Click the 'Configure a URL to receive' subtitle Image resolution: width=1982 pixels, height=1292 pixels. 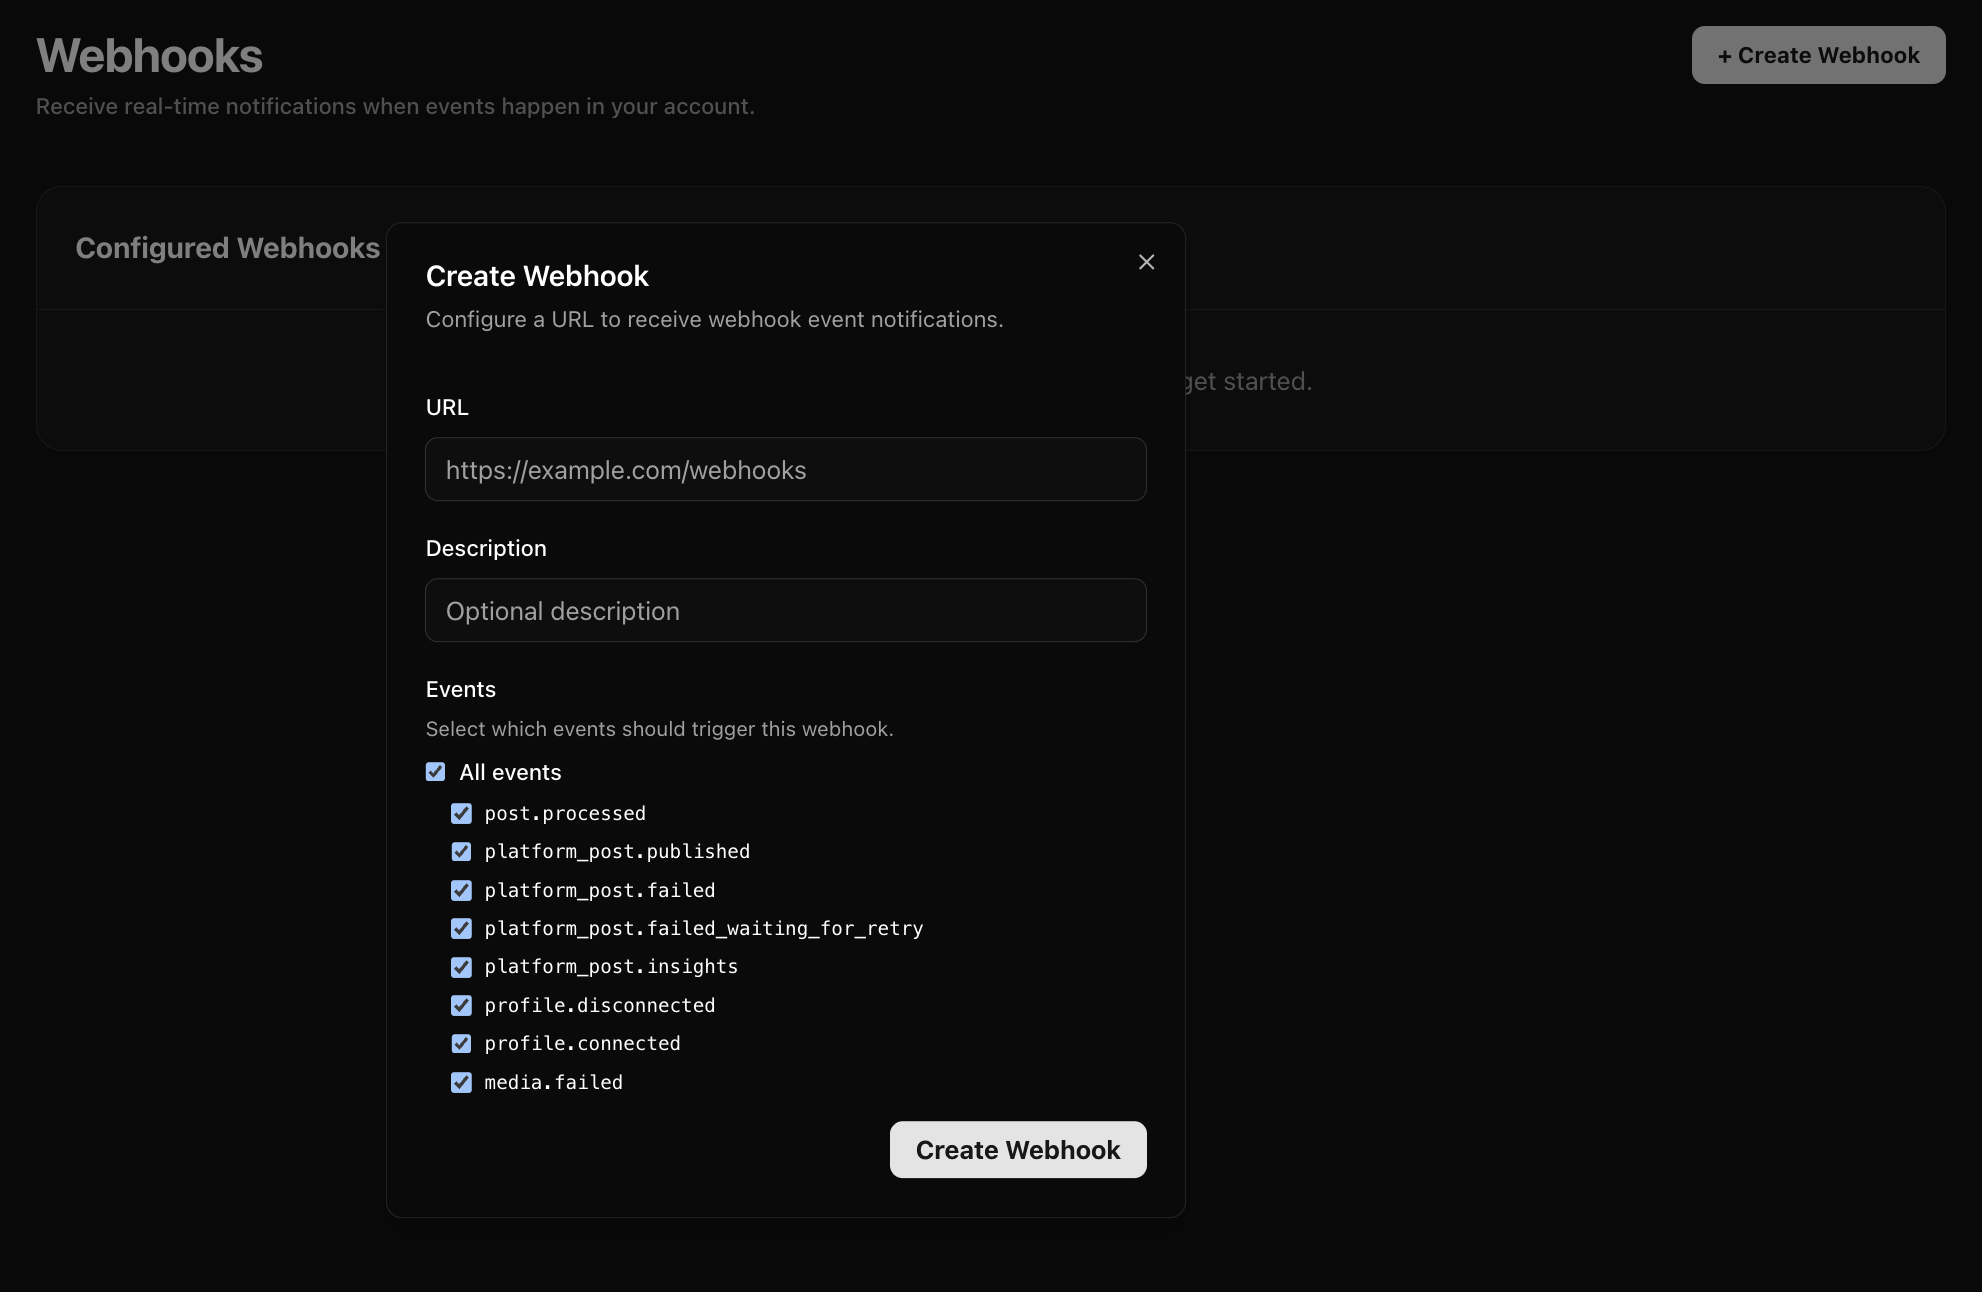click(x=714, y=319)
